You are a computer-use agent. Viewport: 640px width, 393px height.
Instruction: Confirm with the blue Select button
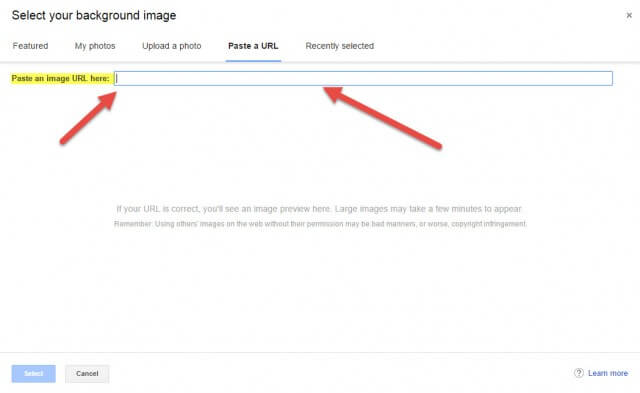click(33, 373)
